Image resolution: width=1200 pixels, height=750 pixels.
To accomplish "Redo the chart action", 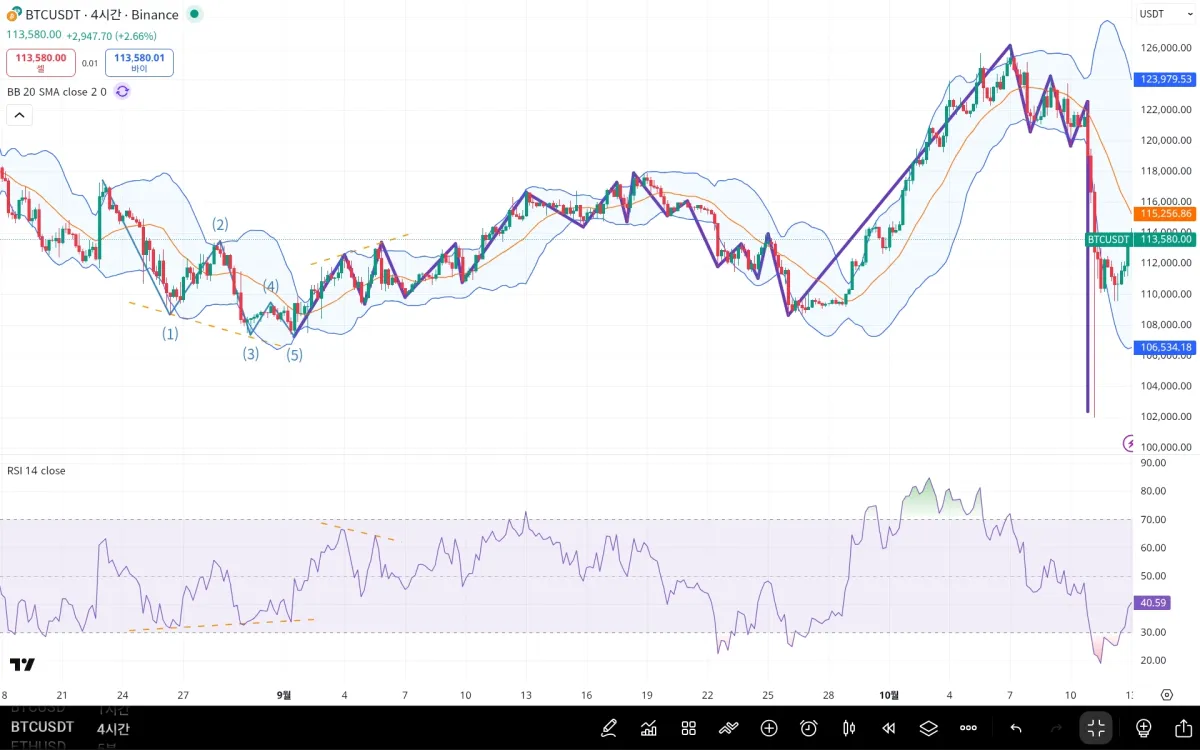I will pos(1056,728).
